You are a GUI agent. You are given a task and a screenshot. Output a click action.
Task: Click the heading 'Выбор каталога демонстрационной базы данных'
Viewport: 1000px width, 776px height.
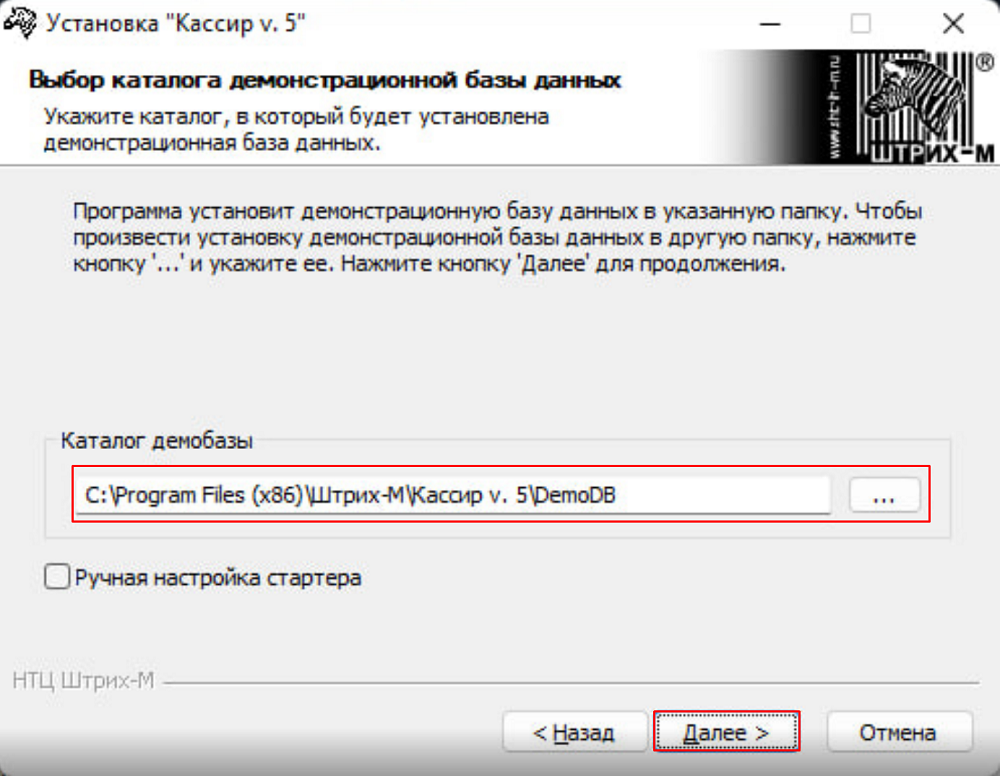click(325, 80)
